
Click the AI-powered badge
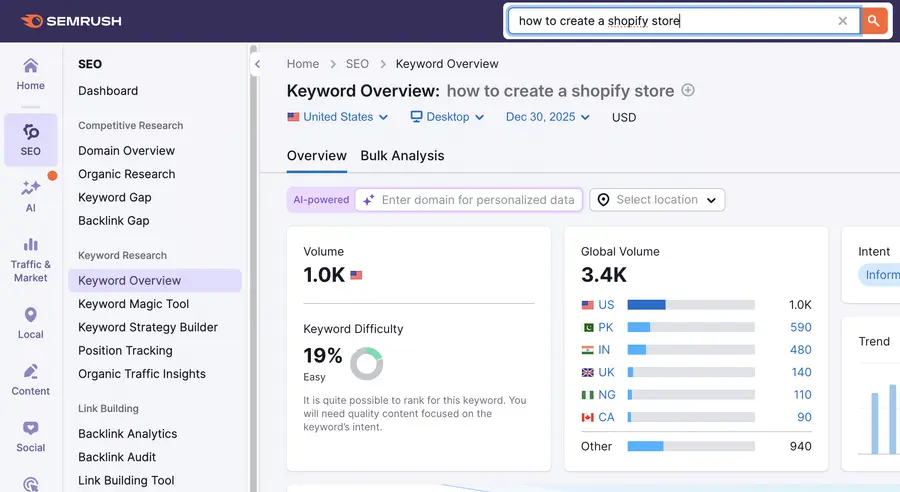321,200
